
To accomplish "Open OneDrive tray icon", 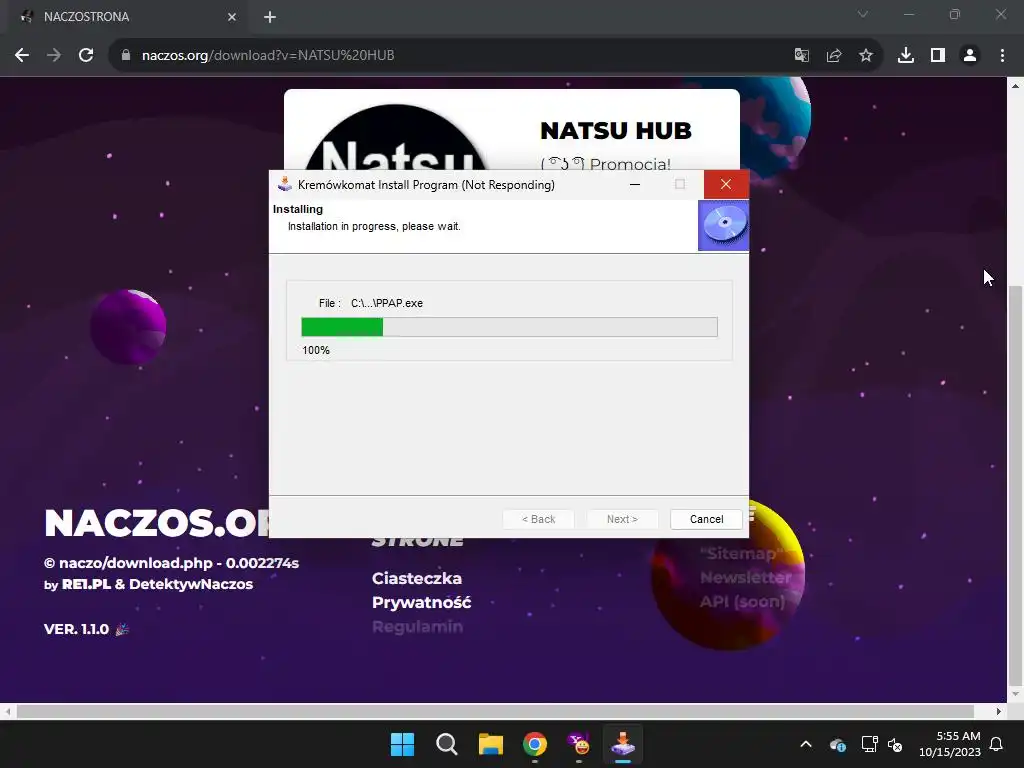I will [x=838, y=744].
